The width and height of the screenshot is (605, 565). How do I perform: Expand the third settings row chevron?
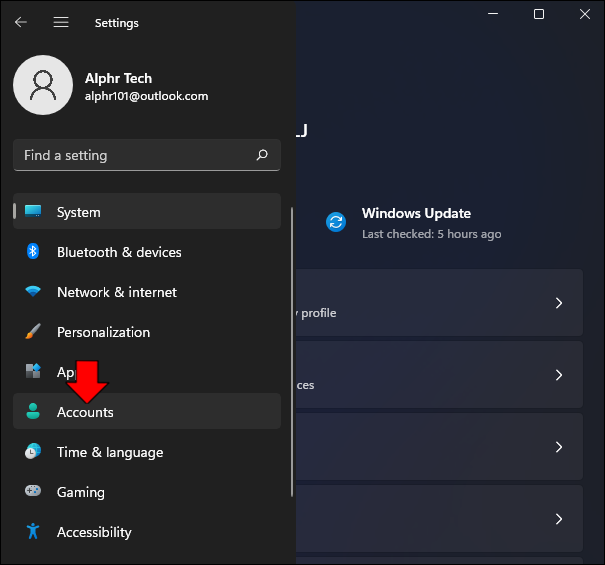tap(559, 447)
